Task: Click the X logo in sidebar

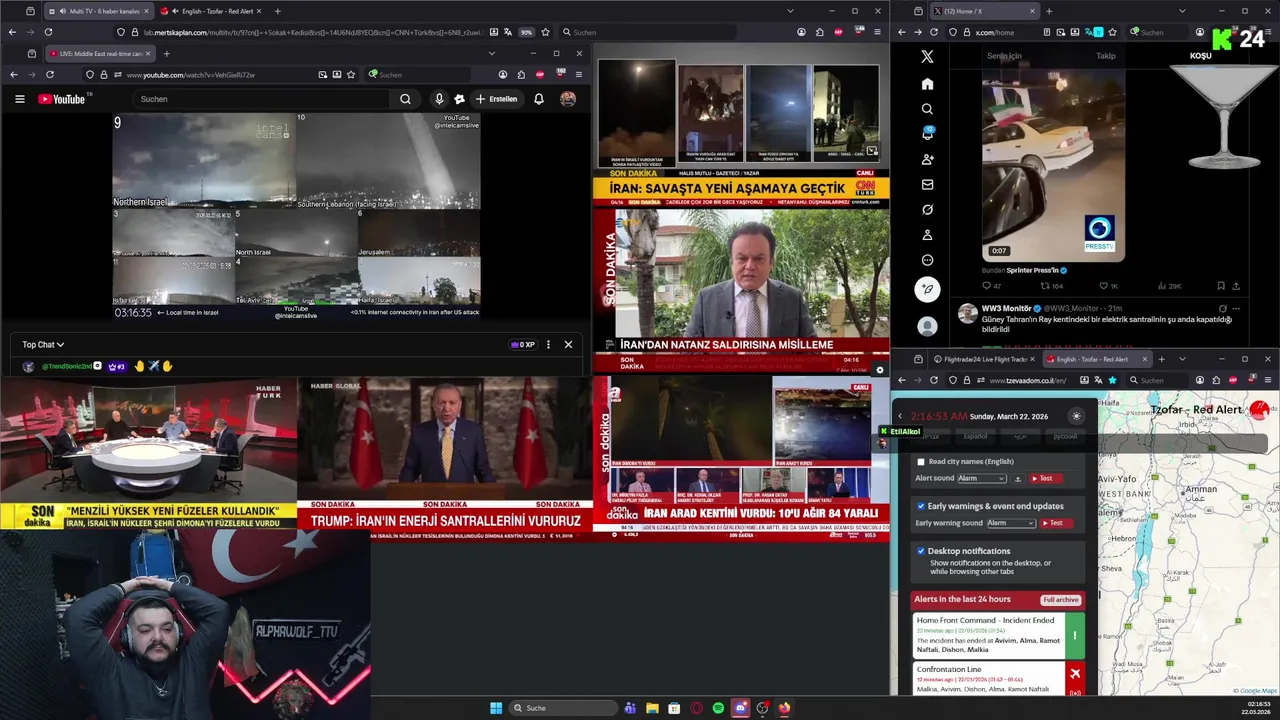Action: pyautogui.click(x=927, y=57)
